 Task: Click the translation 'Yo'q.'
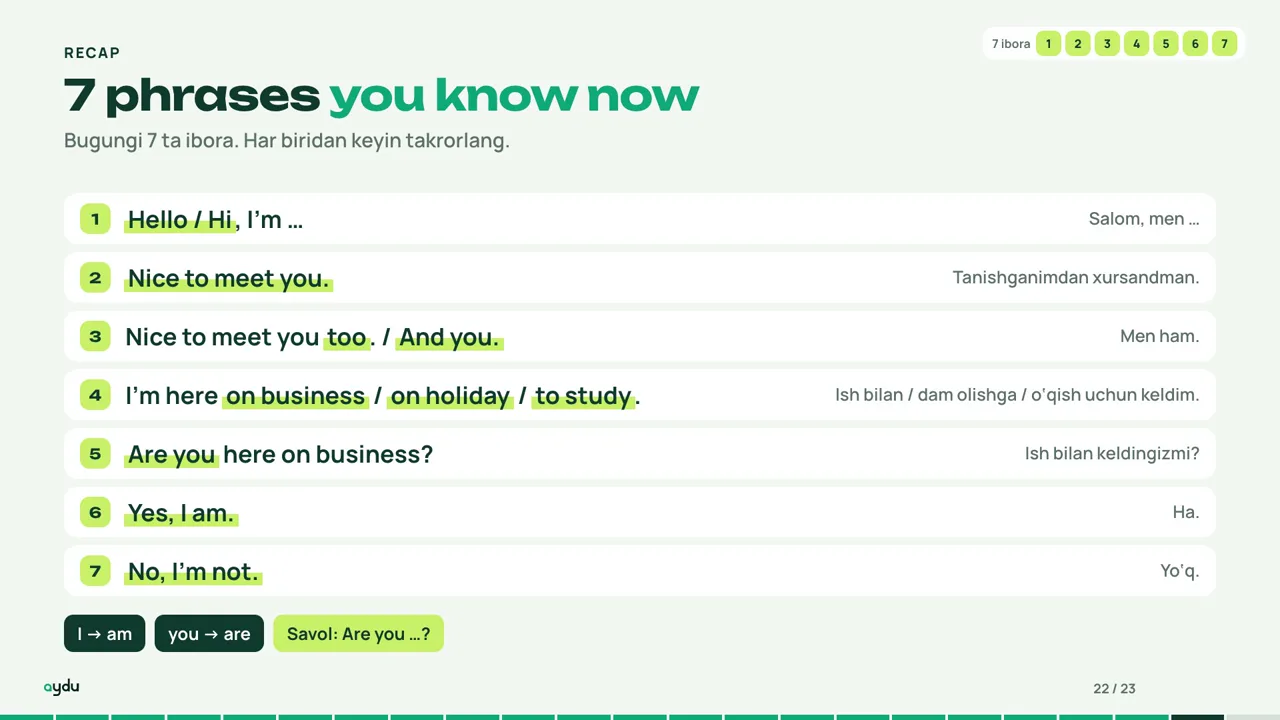1180,571
